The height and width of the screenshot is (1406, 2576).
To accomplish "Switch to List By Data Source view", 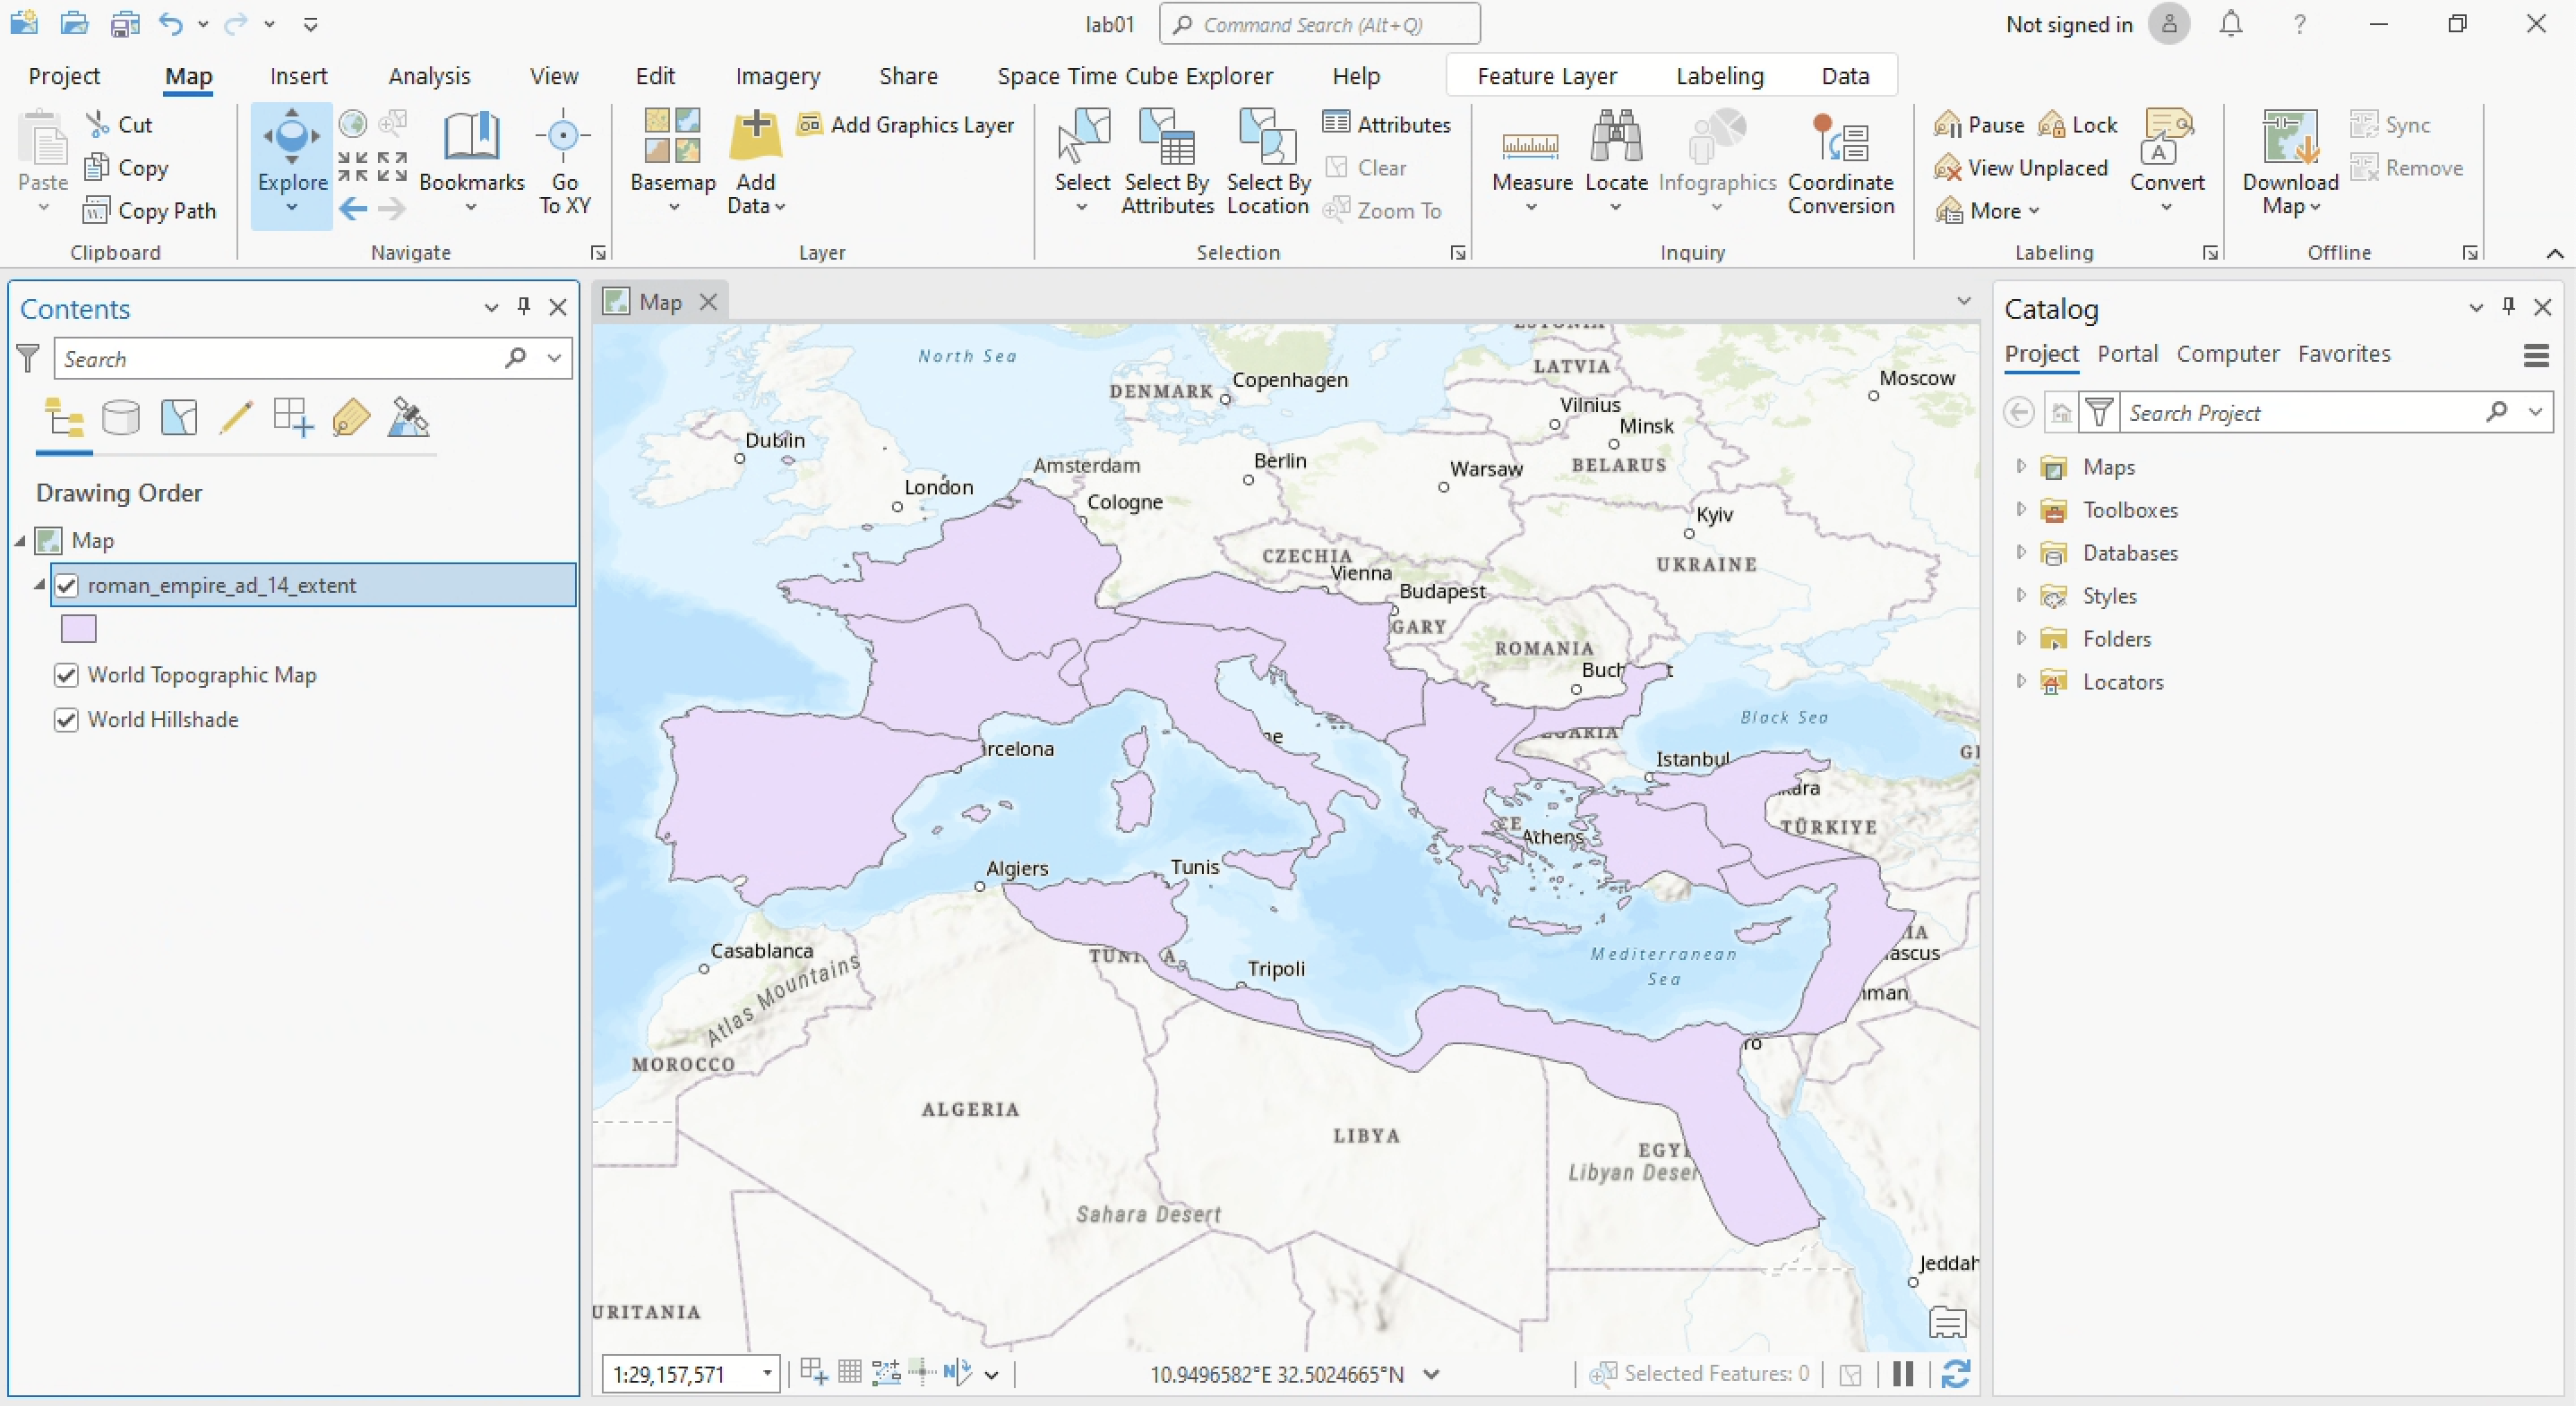I will tap(121, 418).
